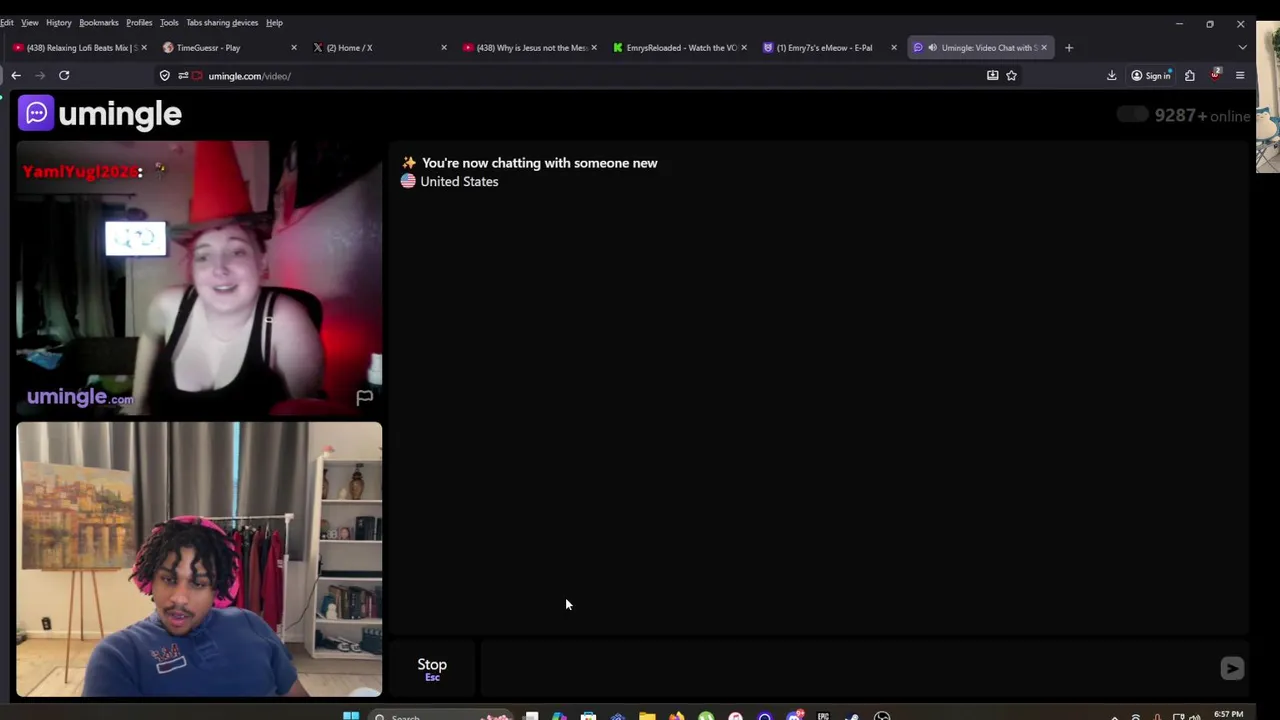1280x720 pixels.
Task: Close the EmrysReloaded tab
Action: pyautogui.click(x=744, y=47)
